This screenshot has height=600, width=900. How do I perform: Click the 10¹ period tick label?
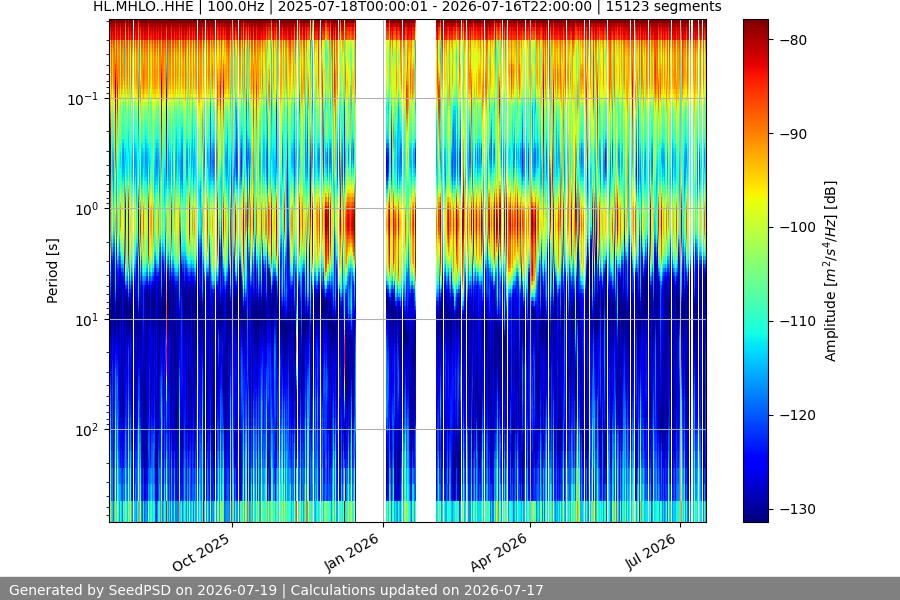point(87,320)
